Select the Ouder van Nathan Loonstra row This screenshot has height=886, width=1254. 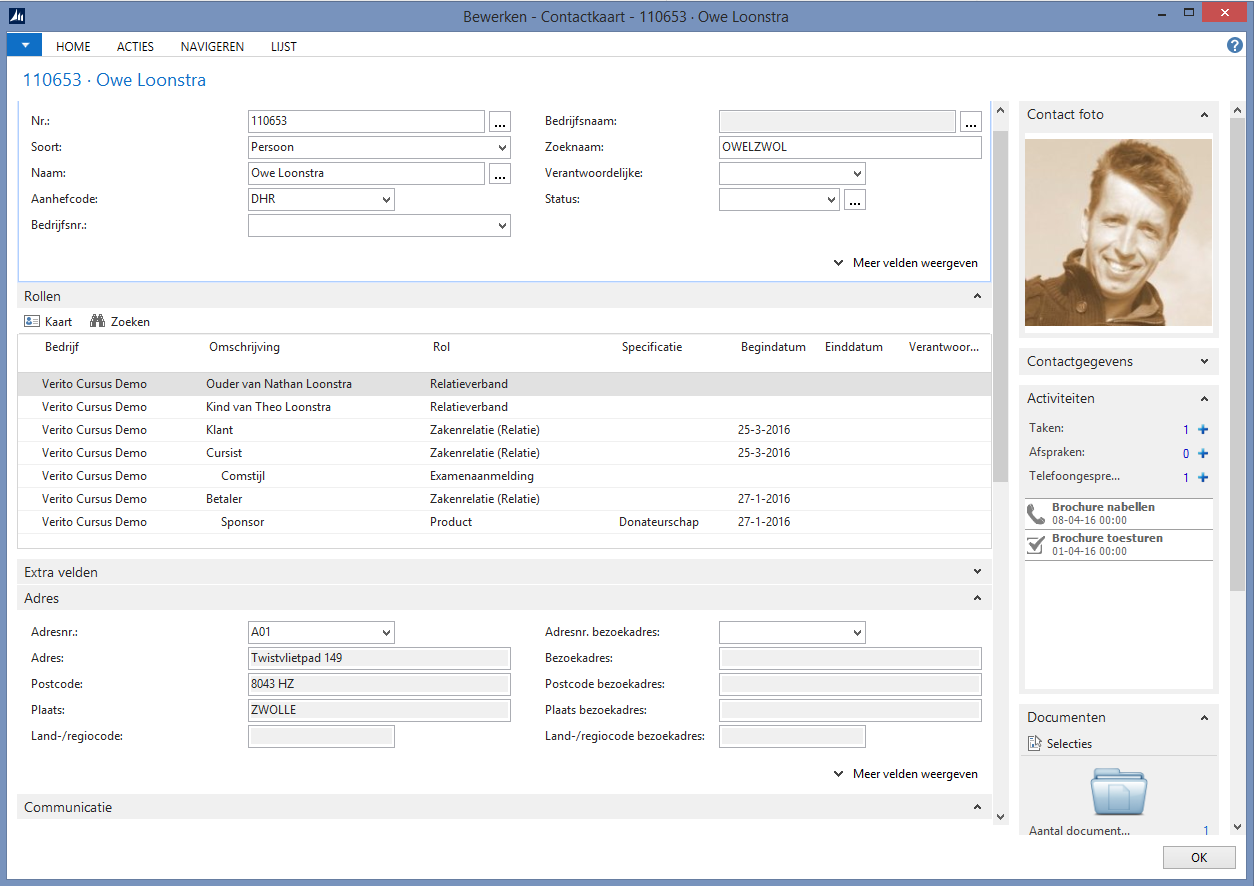click(x=505, y=384)
